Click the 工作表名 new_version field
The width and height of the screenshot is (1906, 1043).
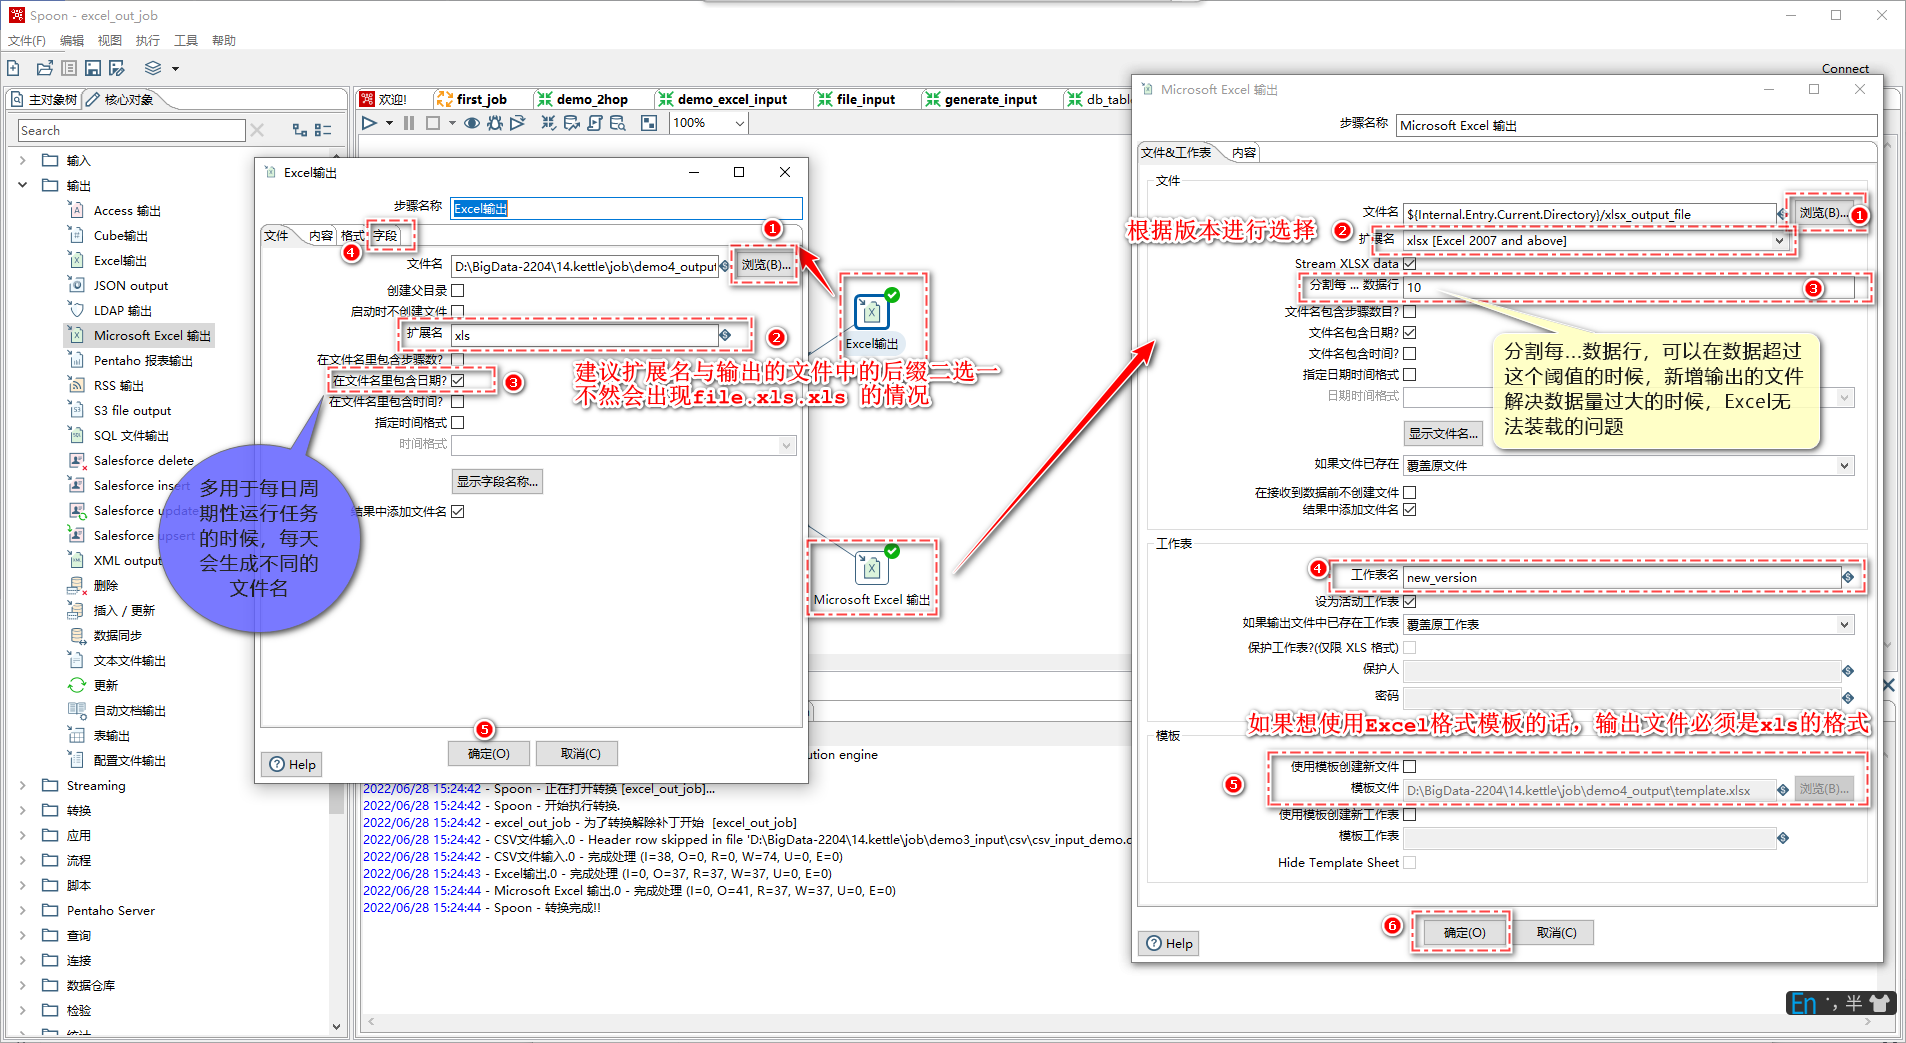[1621, 577]
